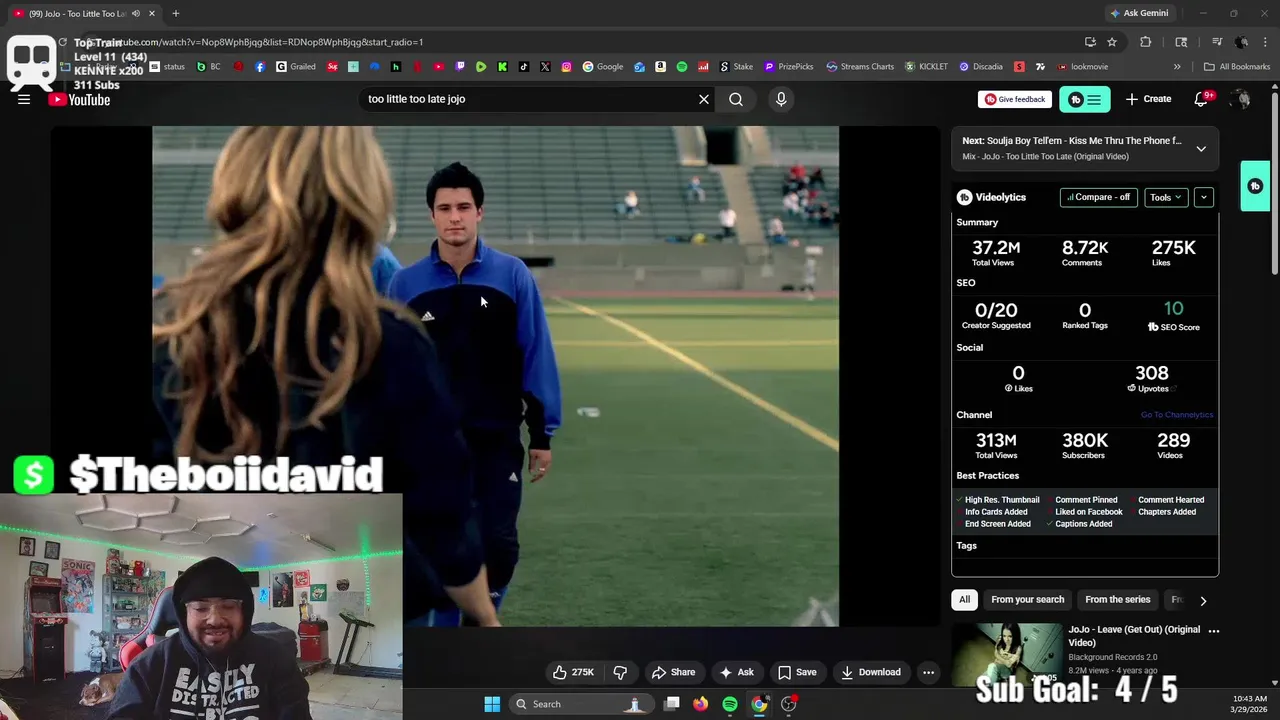Open the Twitch bookmark icon
Viewport: 1280px width, 720px height.
click(460, 67)
